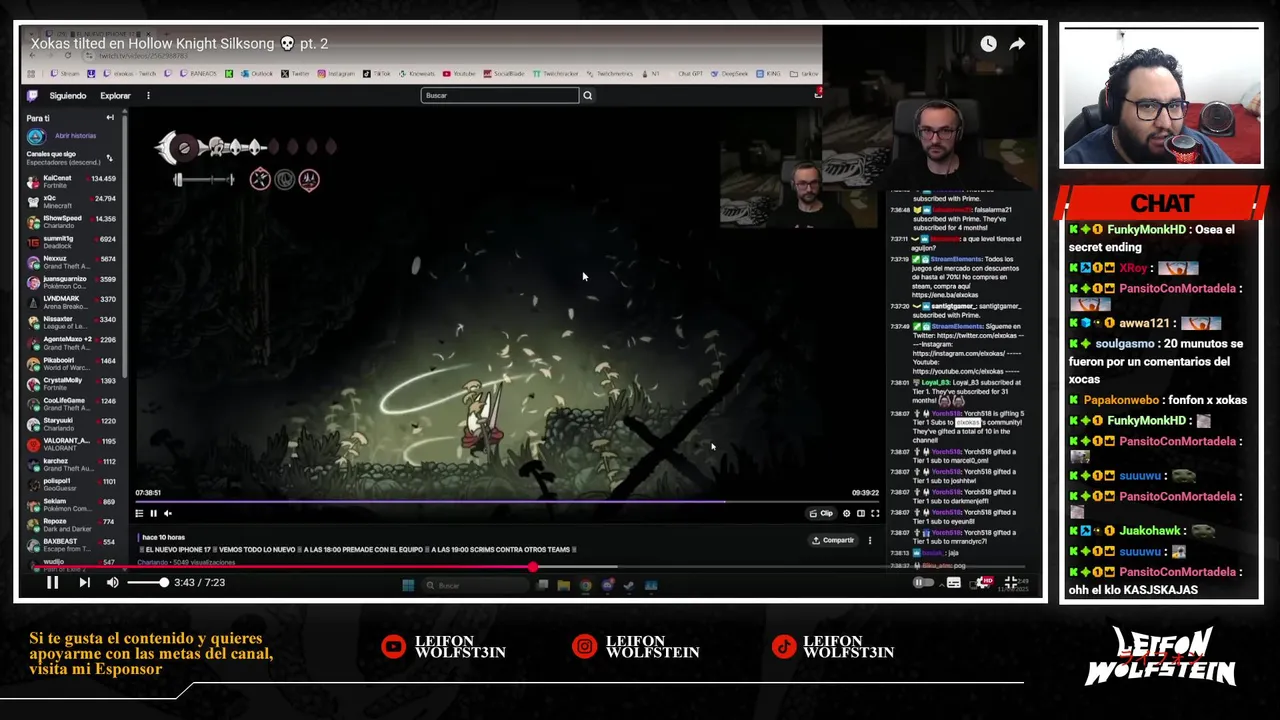
Task: Click the Twitch Buscar search field
Action: 499,95
